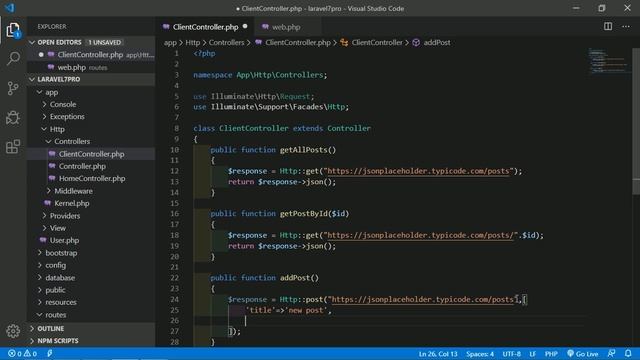640x360 pixels.
Task: Expand the Outline panel
Action: coord(91,329)
